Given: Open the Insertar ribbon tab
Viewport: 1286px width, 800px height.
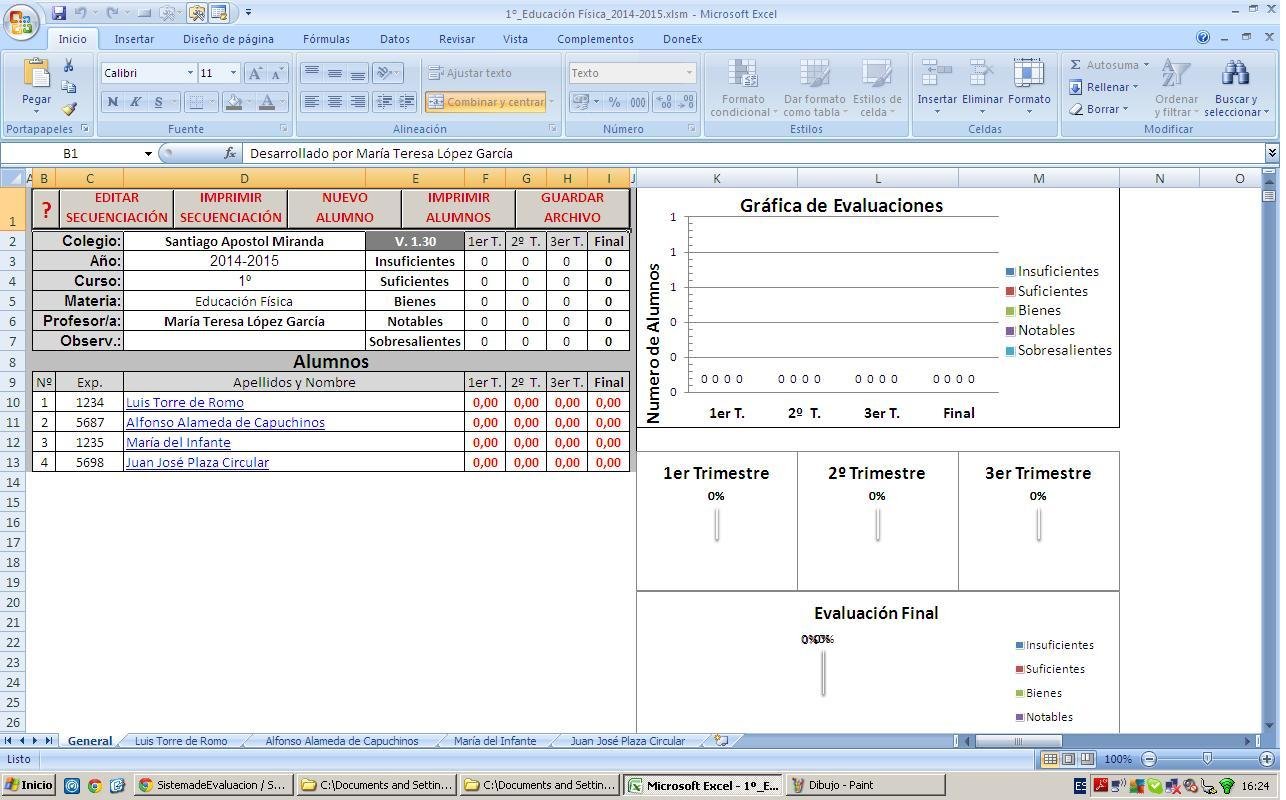Looking at the screenshot, I should click(134, 39).
